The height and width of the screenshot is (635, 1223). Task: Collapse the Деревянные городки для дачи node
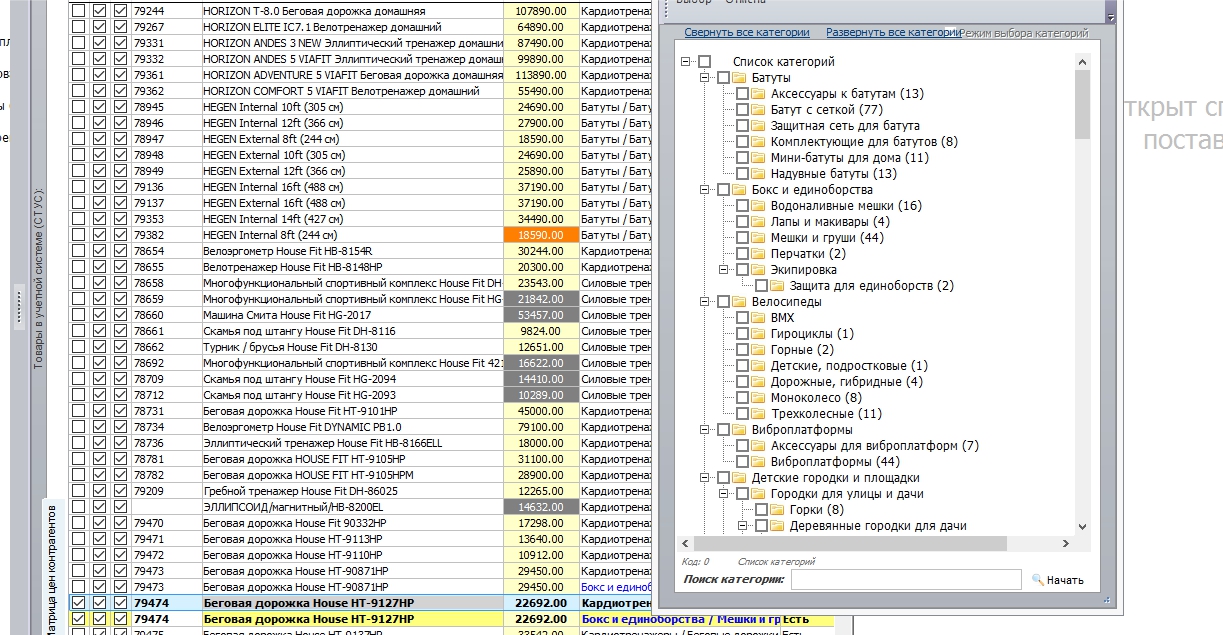point(743,526)
